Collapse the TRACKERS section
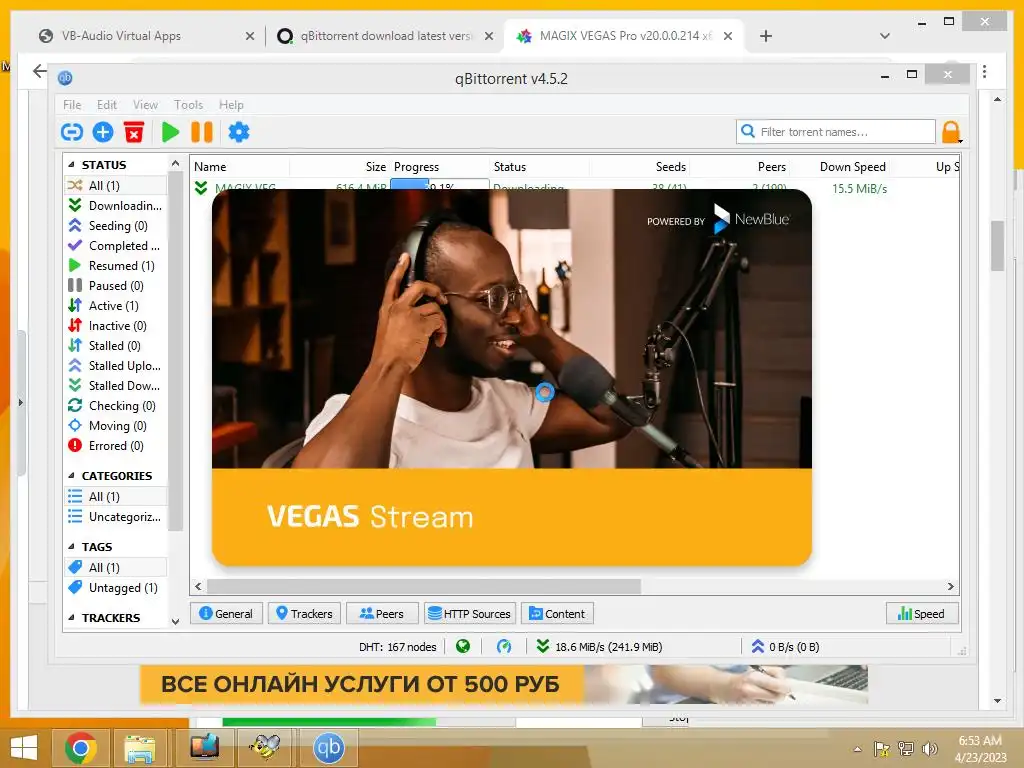 (x=71, y=618)
